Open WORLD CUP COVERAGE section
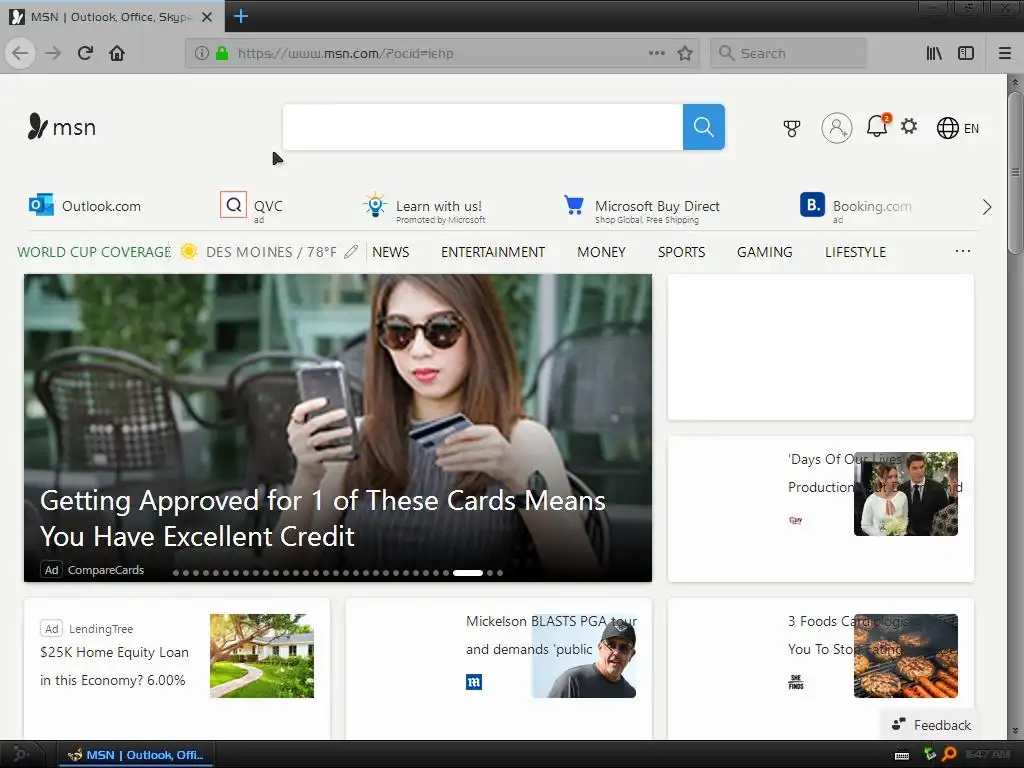This screenshot has width=1024, height=768. tap(94, 252)
